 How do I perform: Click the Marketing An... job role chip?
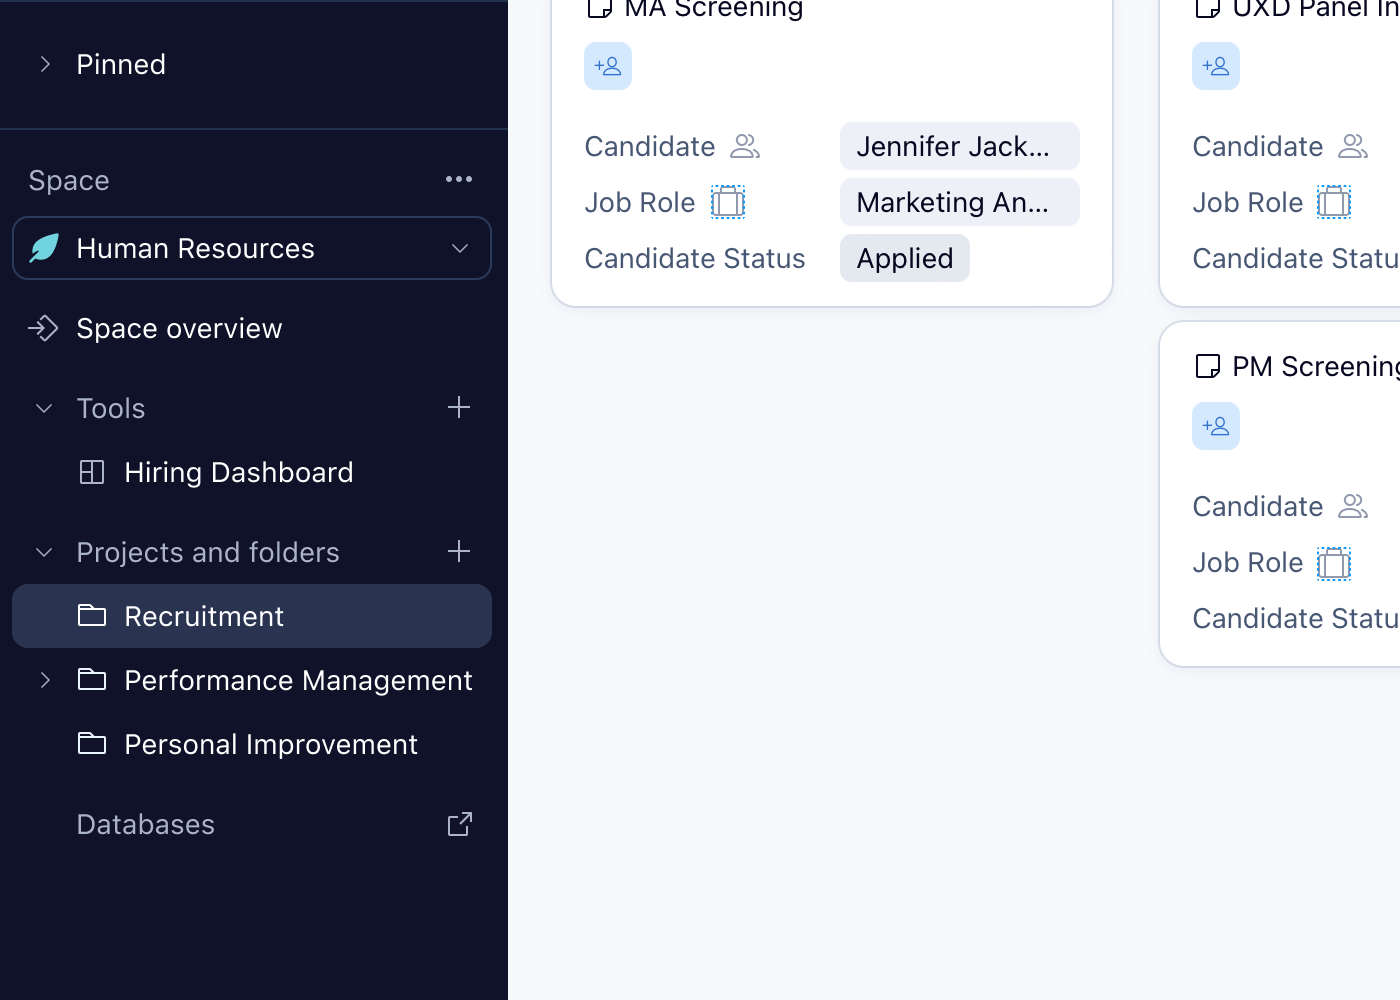(960, 202)
